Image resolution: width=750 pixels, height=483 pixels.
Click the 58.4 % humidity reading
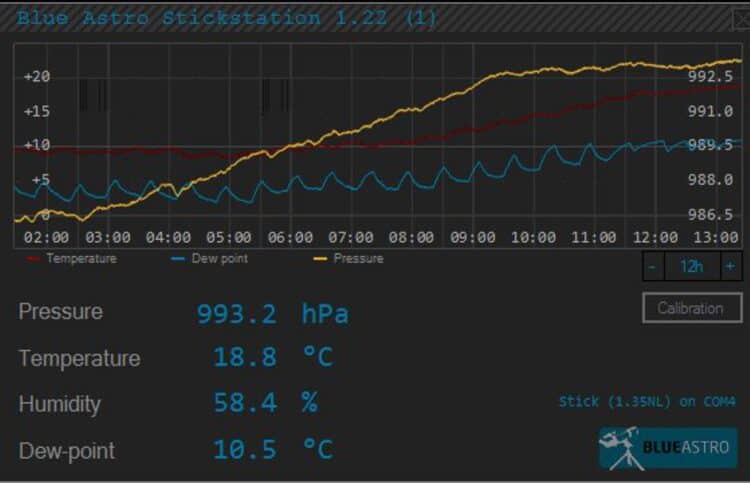[265, 402]
